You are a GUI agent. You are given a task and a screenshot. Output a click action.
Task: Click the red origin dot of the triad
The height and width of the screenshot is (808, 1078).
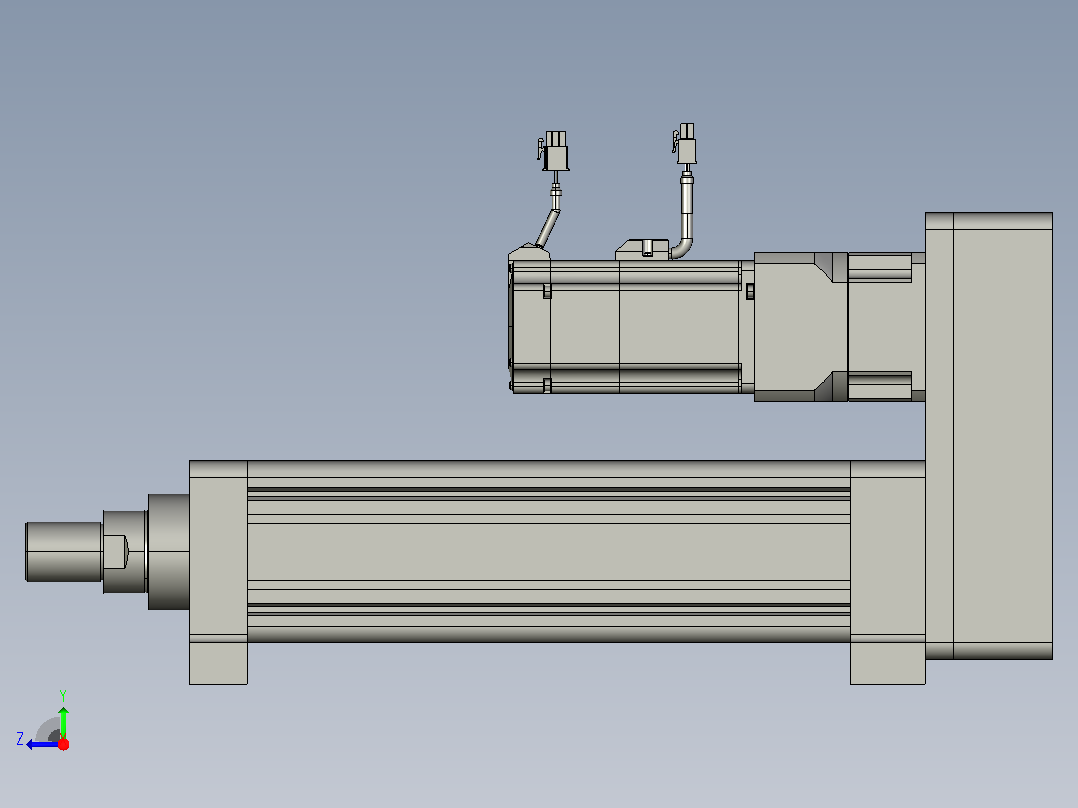click(x=63, y=744)
